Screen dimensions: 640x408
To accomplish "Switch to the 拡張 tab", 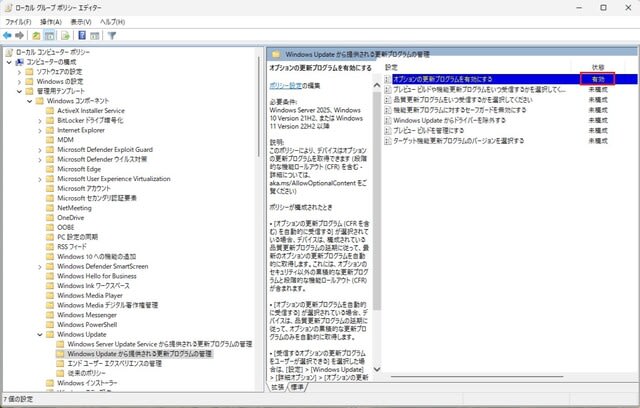I will pos(277,387).
